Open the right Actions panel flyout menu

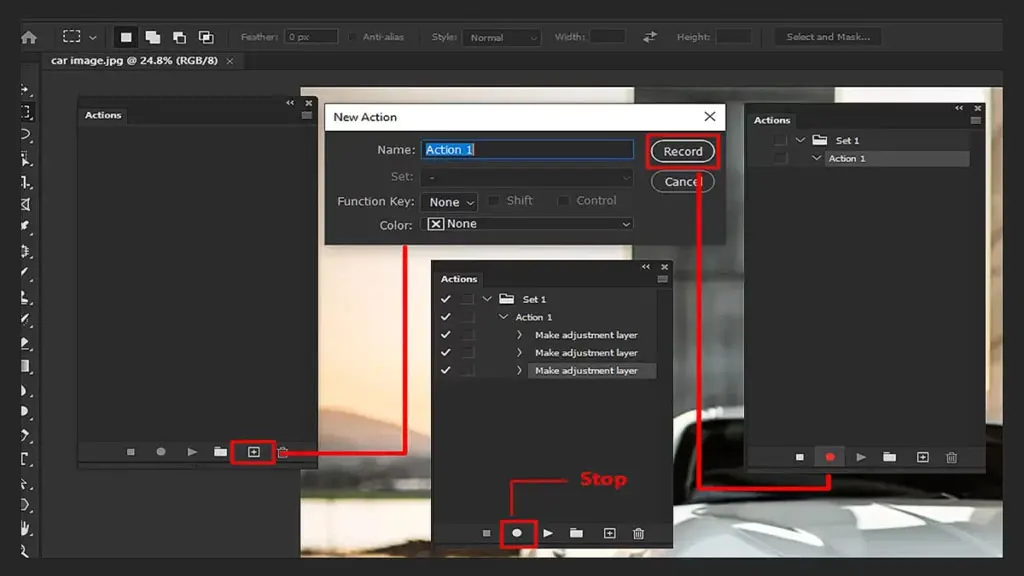pyautogui.click(x=976, y=121)
